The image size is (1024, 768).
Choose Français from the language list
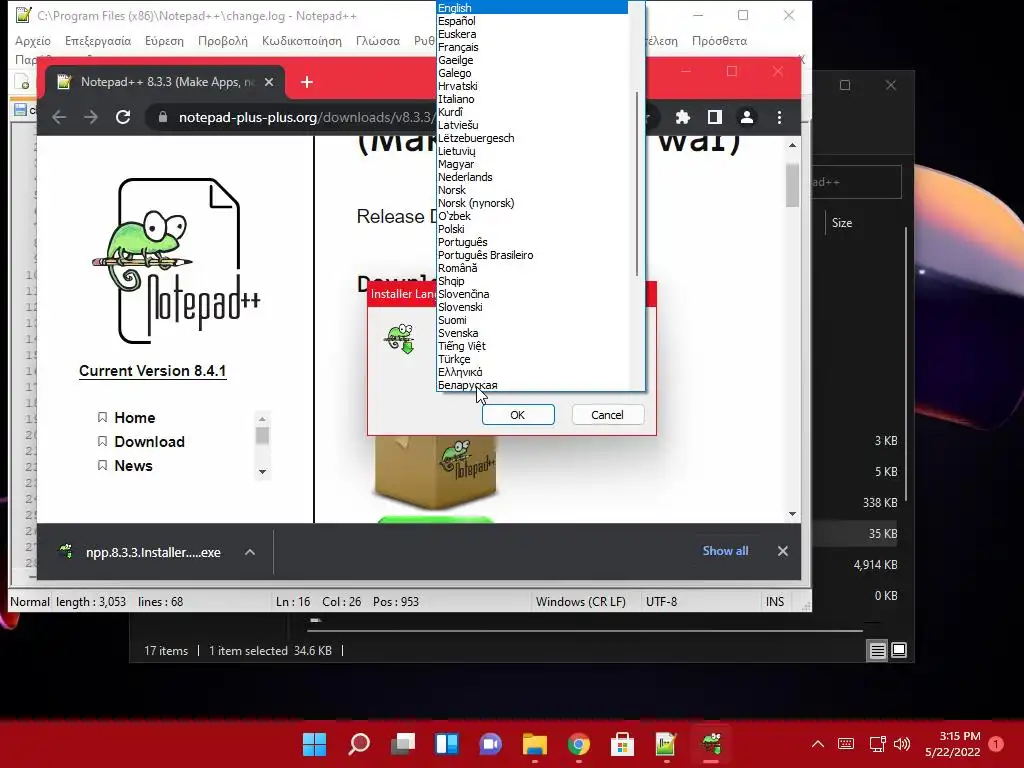click(532, 47)
